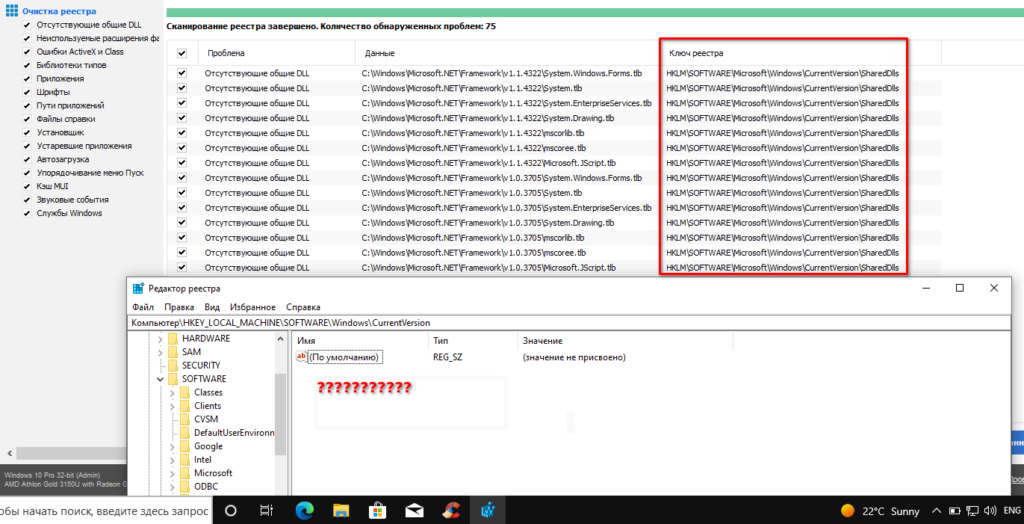The width and height of the screenshot is (1024, 524).
Task: Click the registry tree vertical scrollbar
Action: coord(280,414)
